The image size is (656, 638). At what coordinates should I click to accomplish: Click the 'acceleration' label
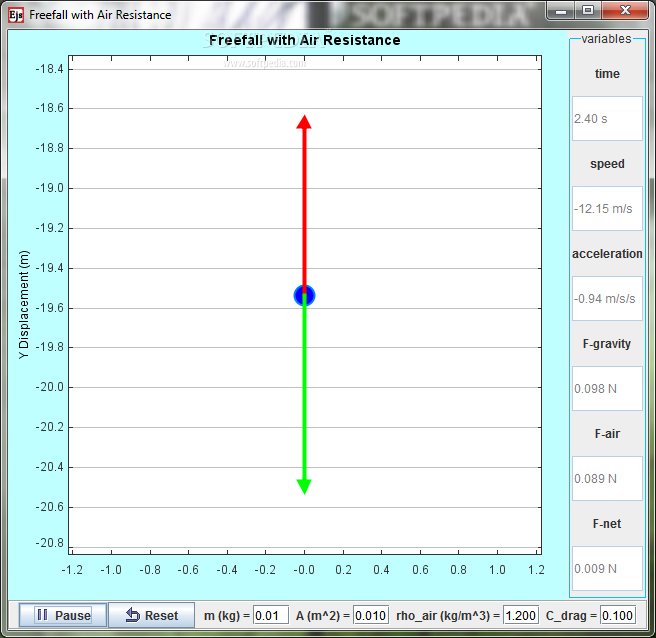coord(607,254)
